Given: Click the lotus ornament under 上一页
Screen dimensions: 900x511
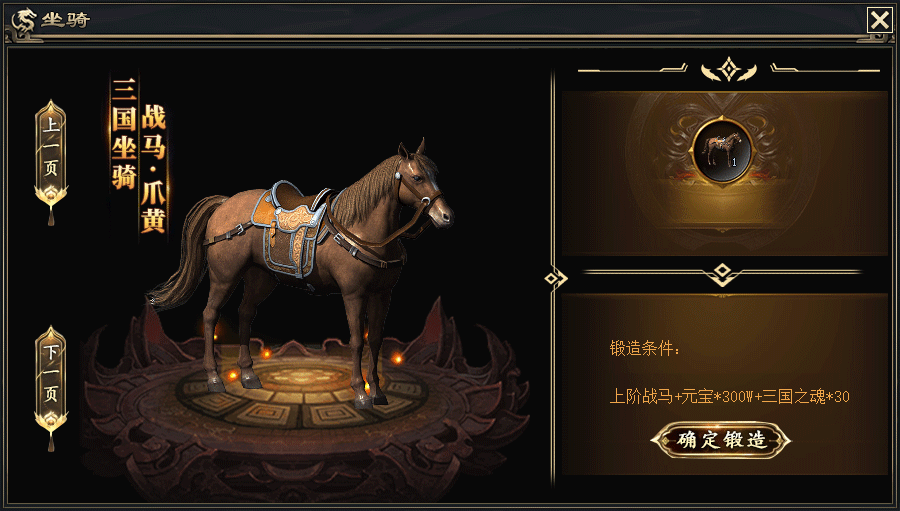Looking at the screenshot, I should coord(51,196).
